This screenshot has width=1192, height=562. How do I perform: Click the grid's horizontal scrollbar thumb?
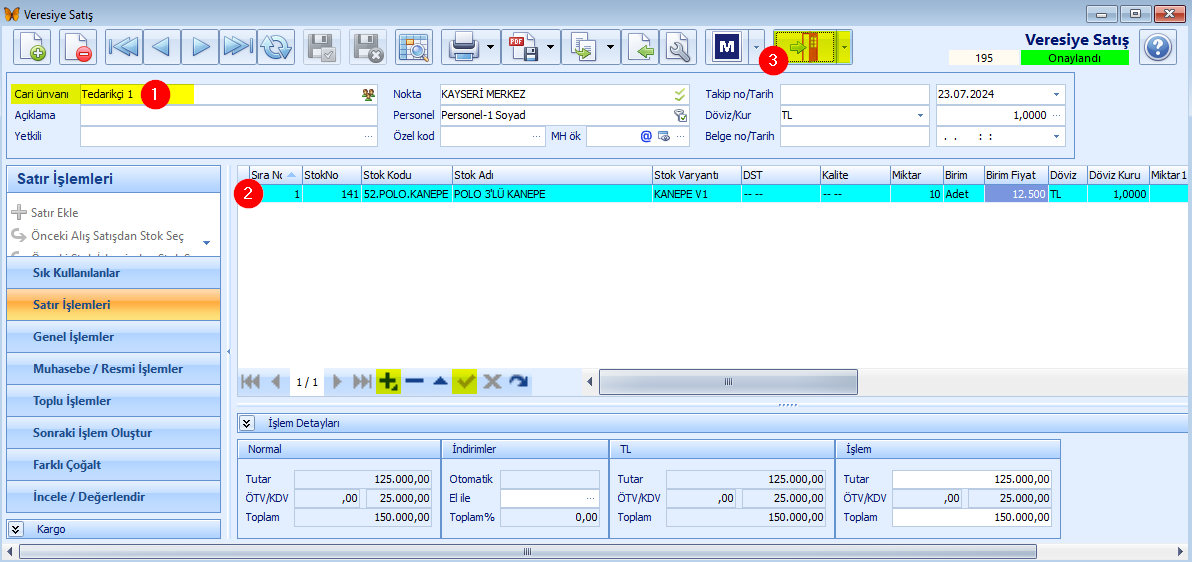(x=728, y=382)
